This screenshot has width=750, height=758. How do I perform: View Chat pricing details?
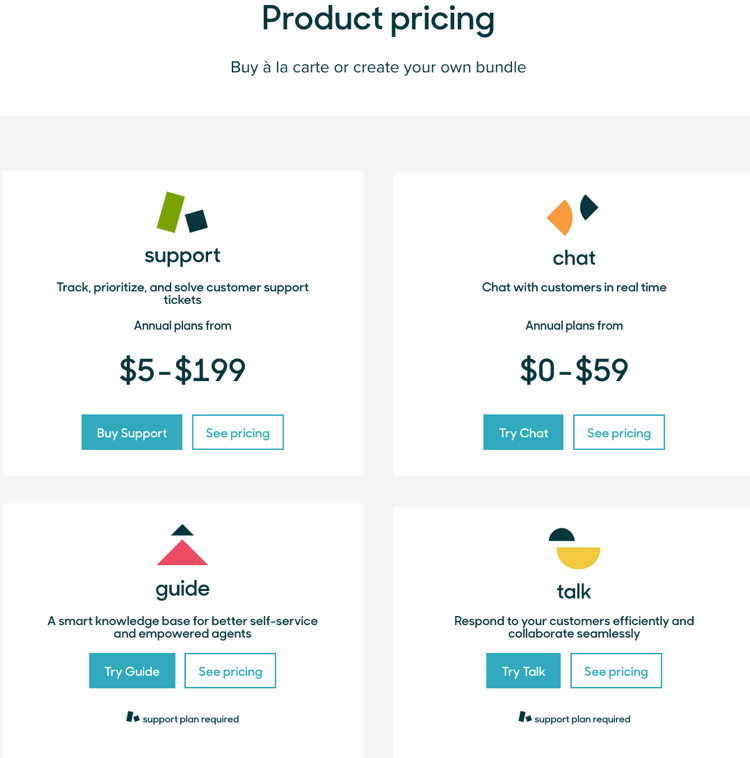pyautogui.click(x=619, y=432)
